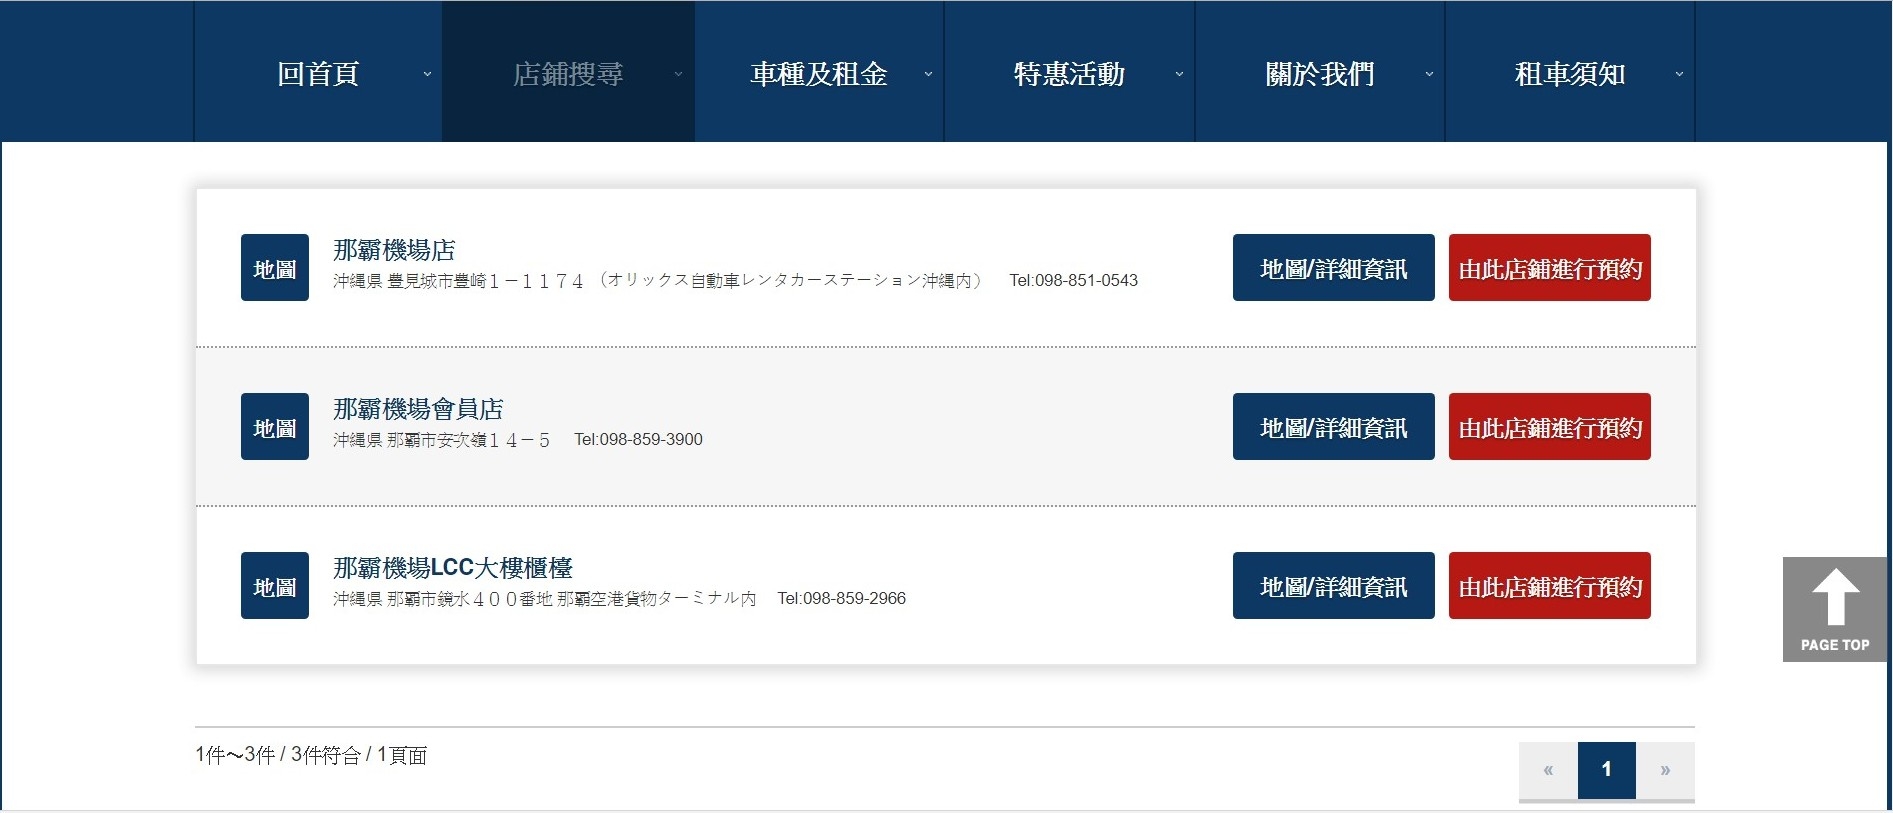Open map icon for 那霸機場會員店
Image resolution: width=1893 pixels, height=813 pixels.
tap(274, 427)
